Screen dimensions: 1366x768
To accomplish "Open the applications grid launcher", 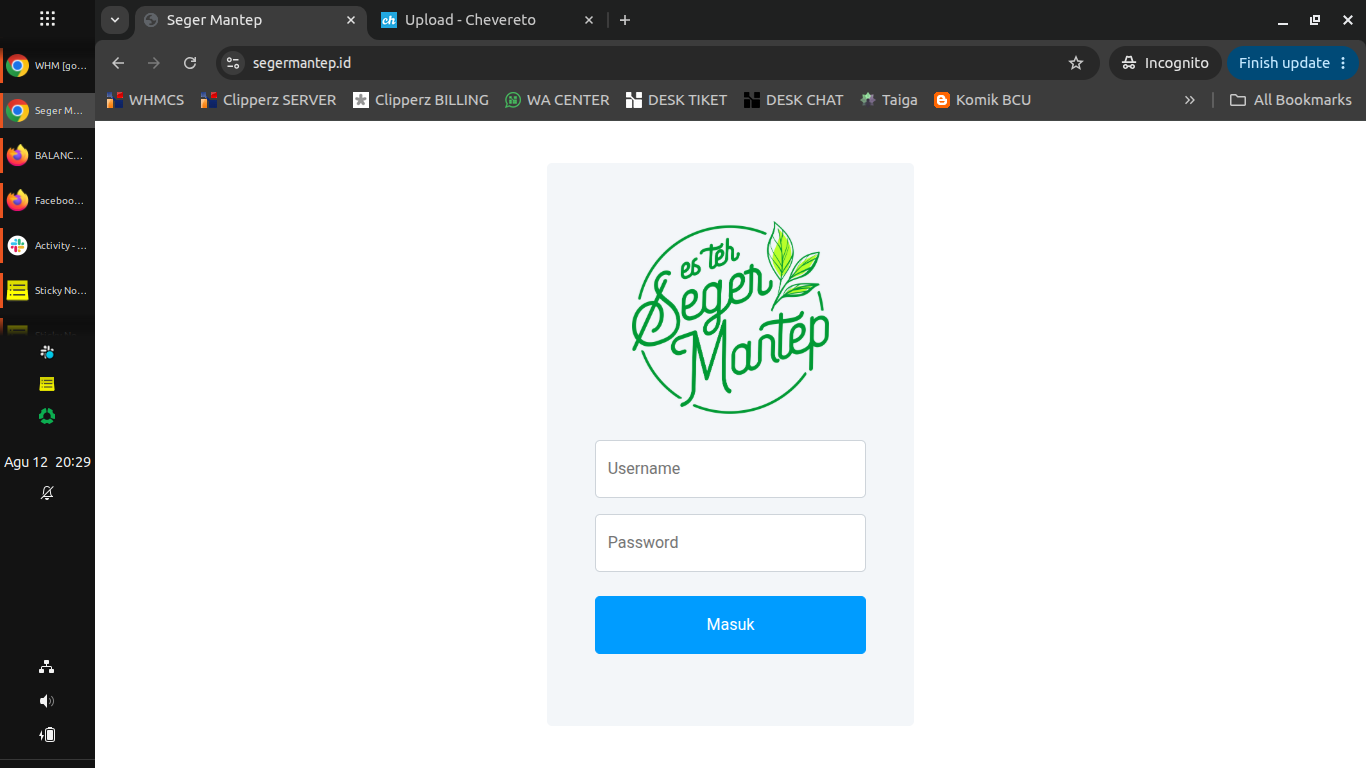I will (x=47, y=19).
